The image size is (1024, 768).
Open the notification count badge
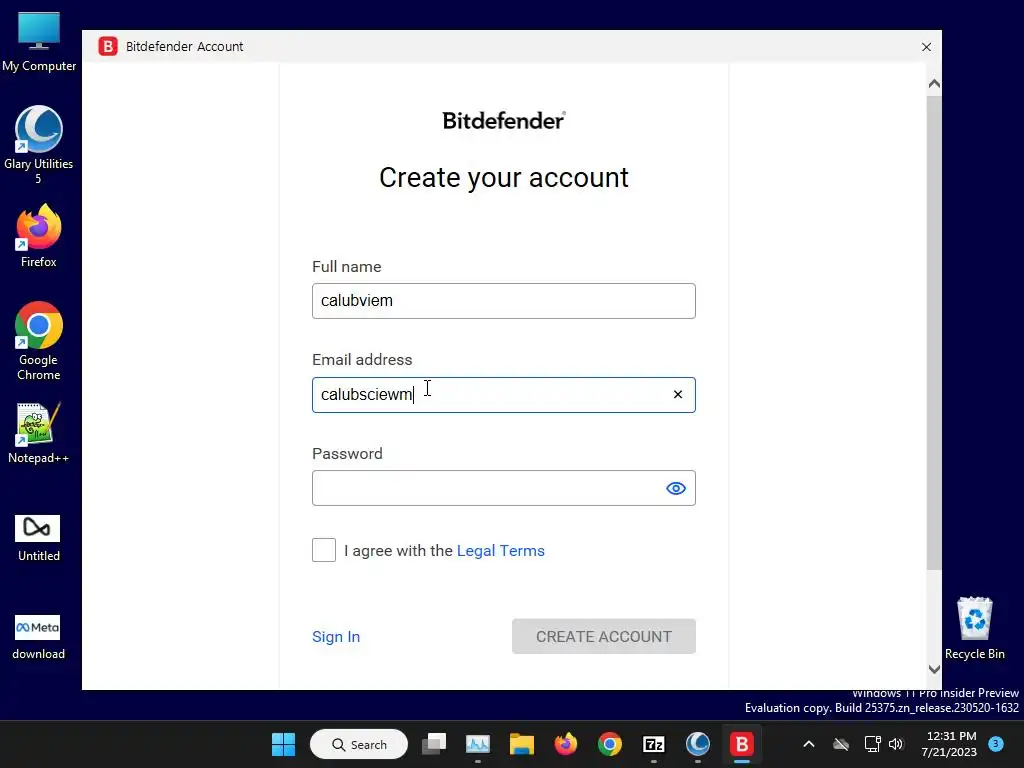point(996,743)
